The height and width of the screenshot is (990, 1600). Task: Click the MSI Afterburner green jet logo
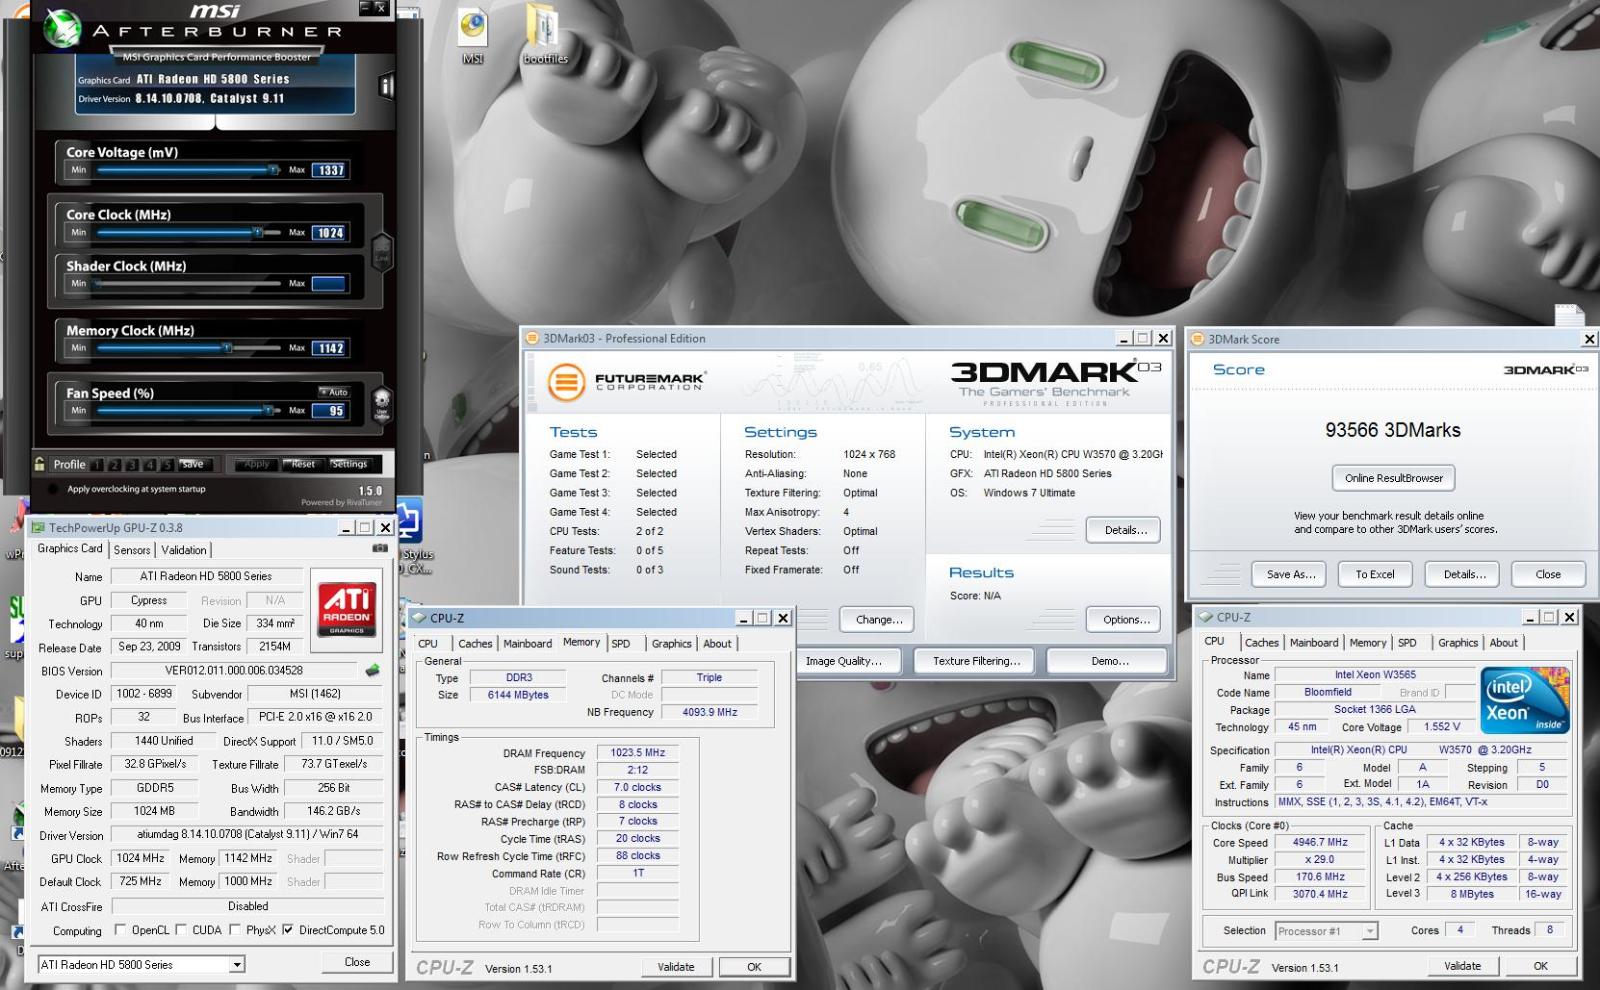pos(63,29)
